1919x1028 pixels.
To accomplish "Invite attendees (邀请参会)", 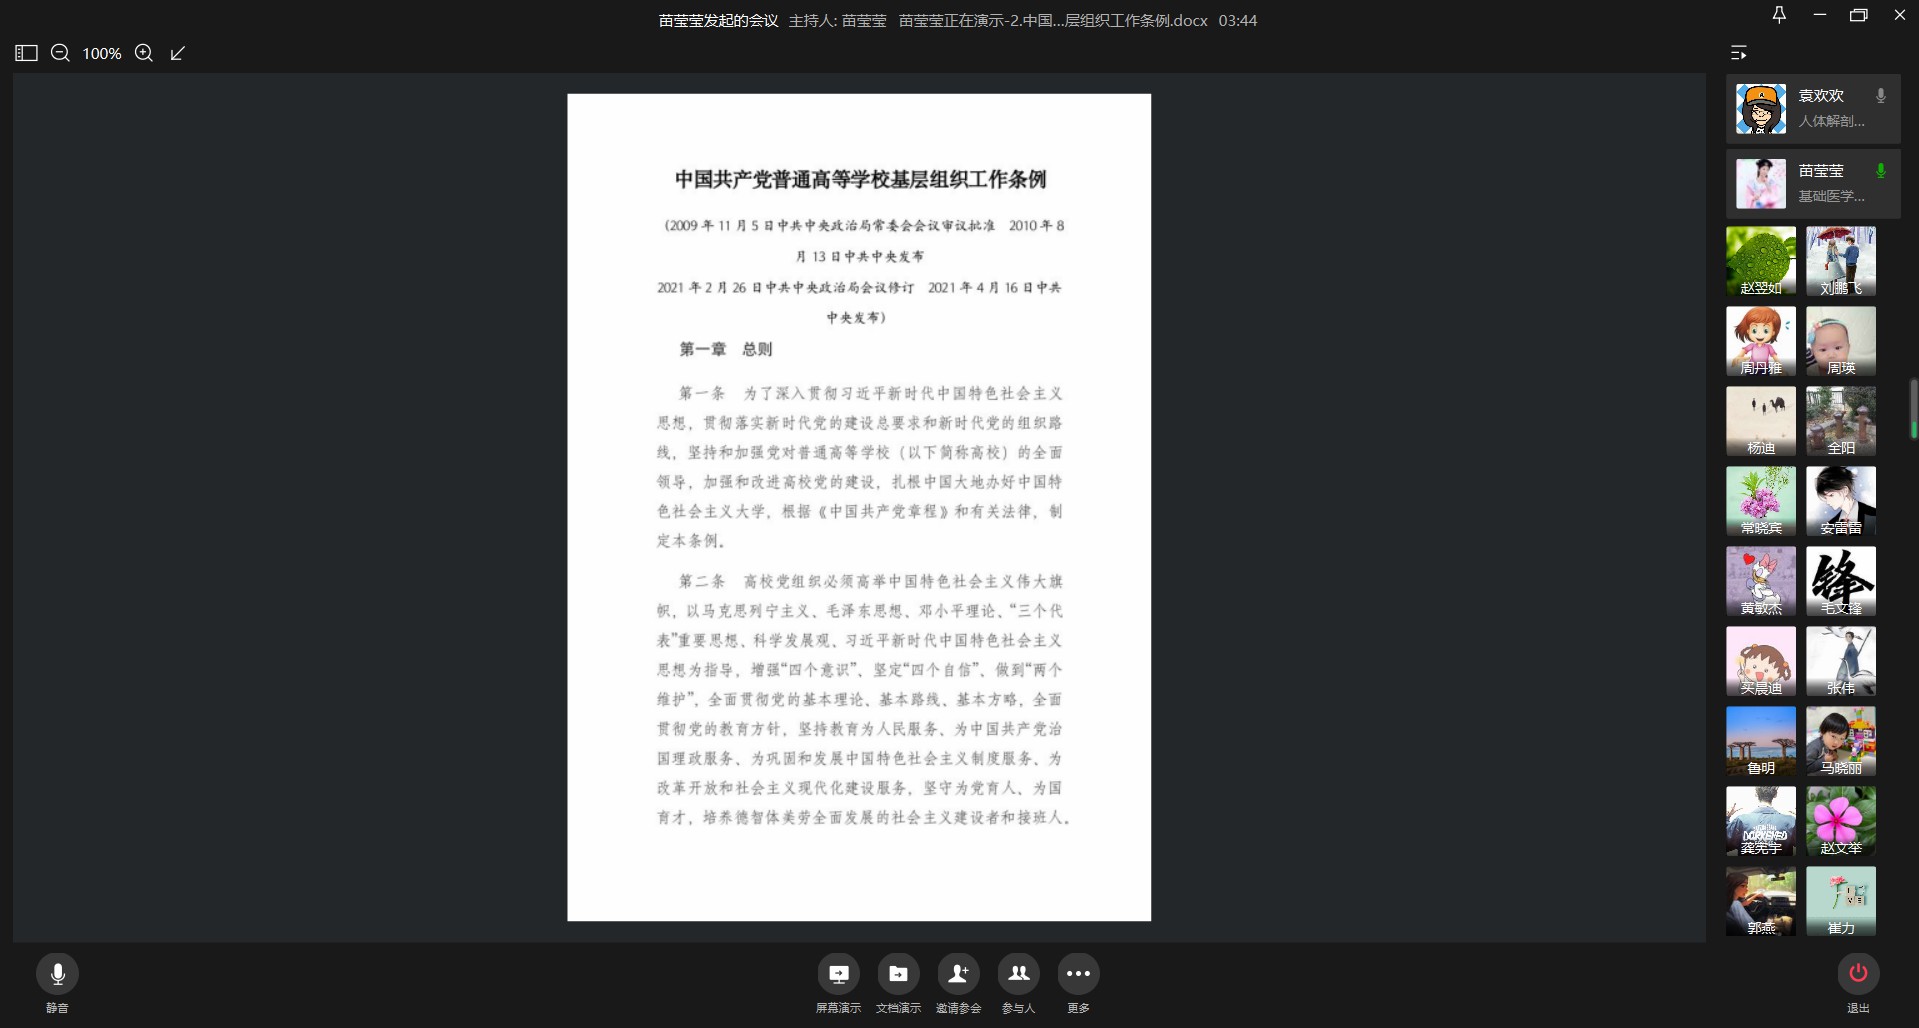I will [958, 974].
